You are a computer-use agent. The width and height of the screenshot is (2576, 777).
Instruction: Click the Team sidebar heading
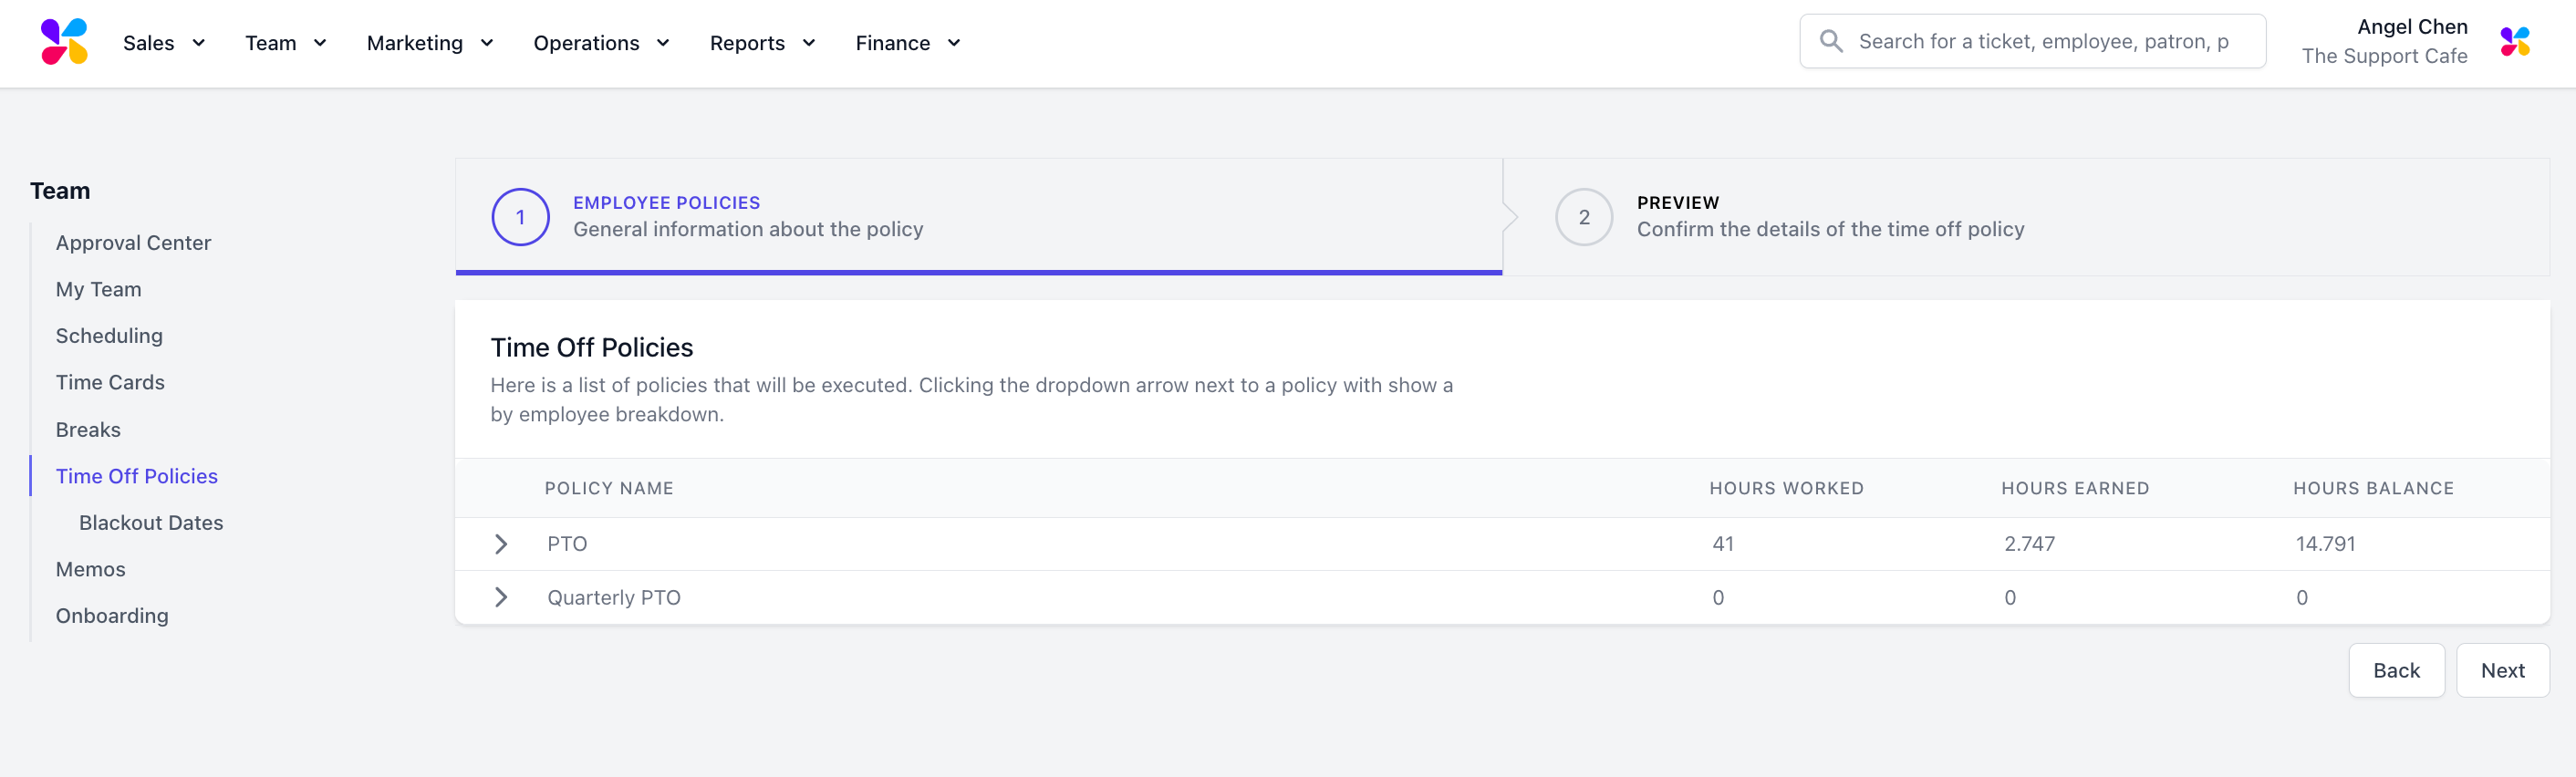60,190
